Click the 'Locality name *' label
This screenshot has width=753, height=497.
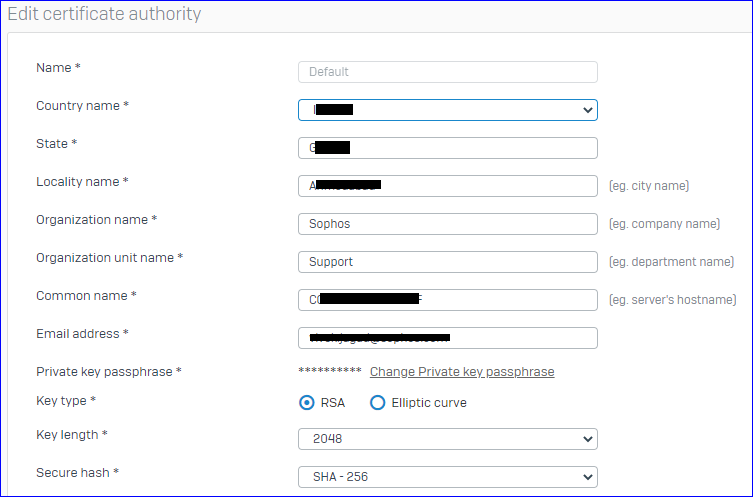(82, 182)
